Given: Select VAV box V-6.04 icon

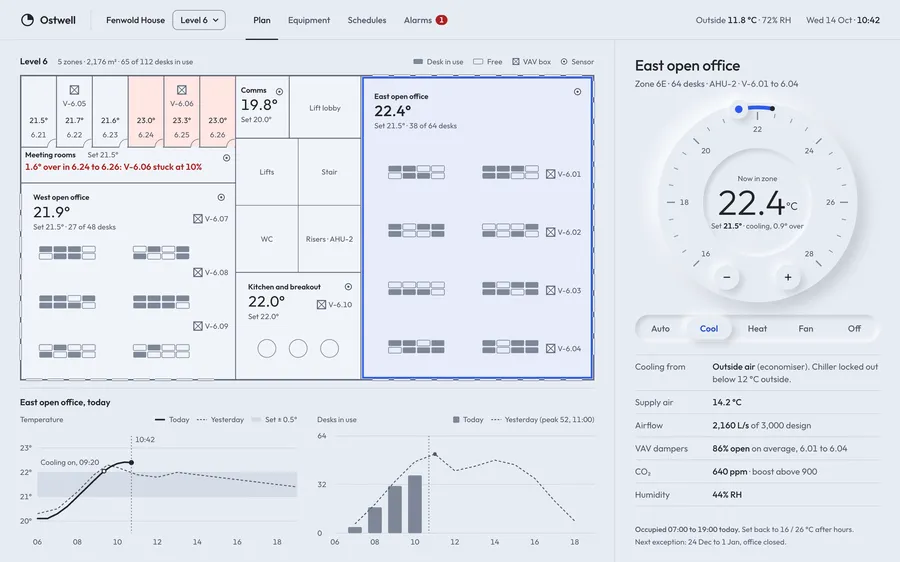Looking at the screenshot, I should (x=550, y=348).
